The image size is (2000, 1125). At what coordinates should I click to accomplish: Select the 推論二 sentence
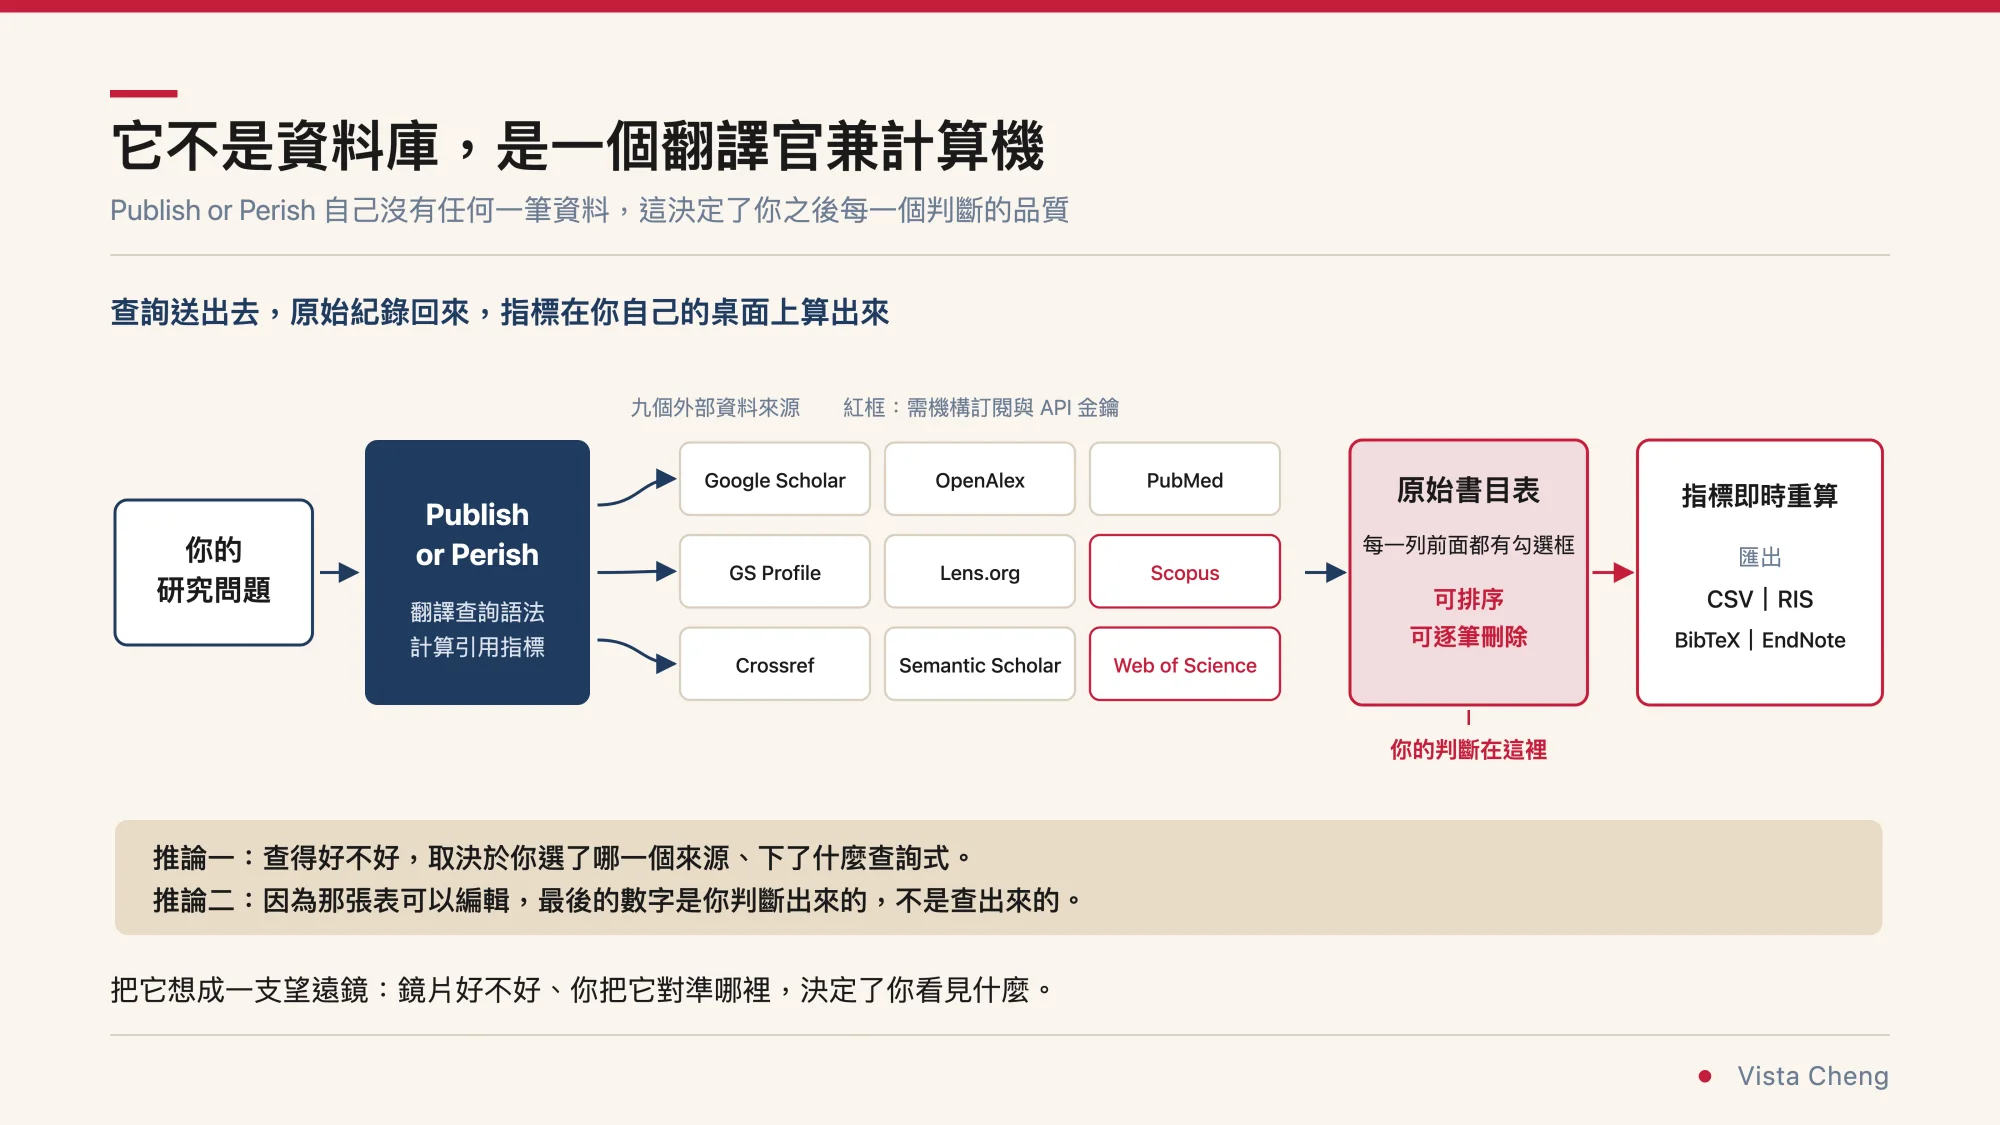617,901
